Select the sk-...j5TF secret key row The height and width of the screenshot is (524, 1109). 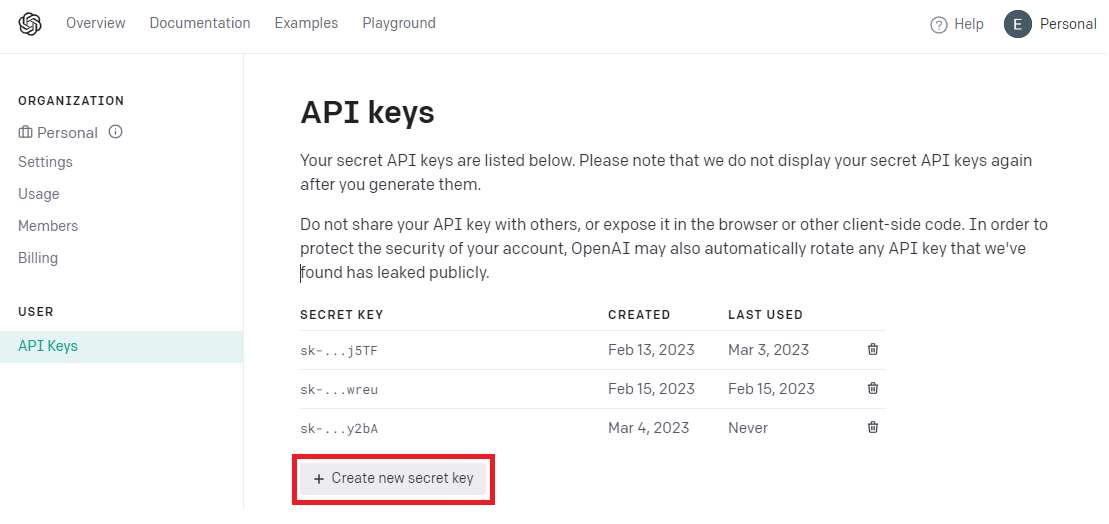click(593, 350)
